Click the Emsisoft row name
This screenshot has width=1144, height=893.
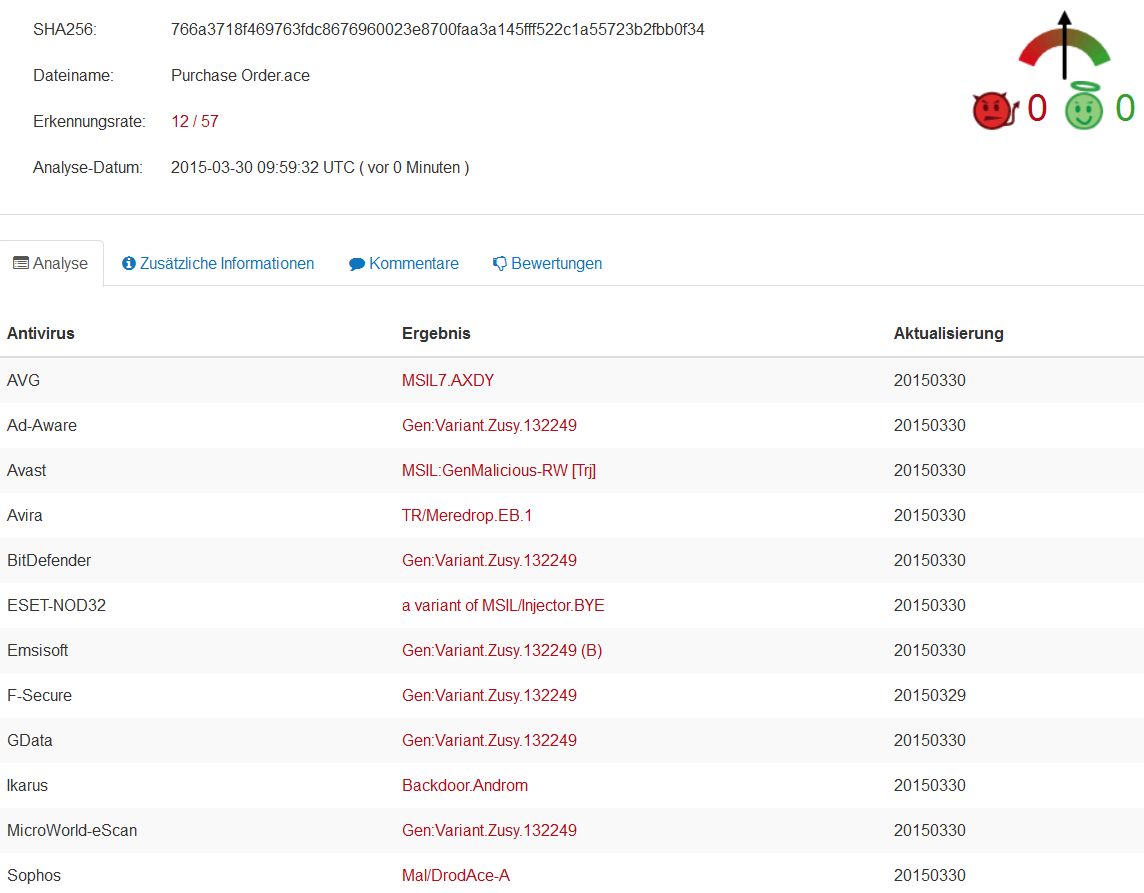point(37,650)
